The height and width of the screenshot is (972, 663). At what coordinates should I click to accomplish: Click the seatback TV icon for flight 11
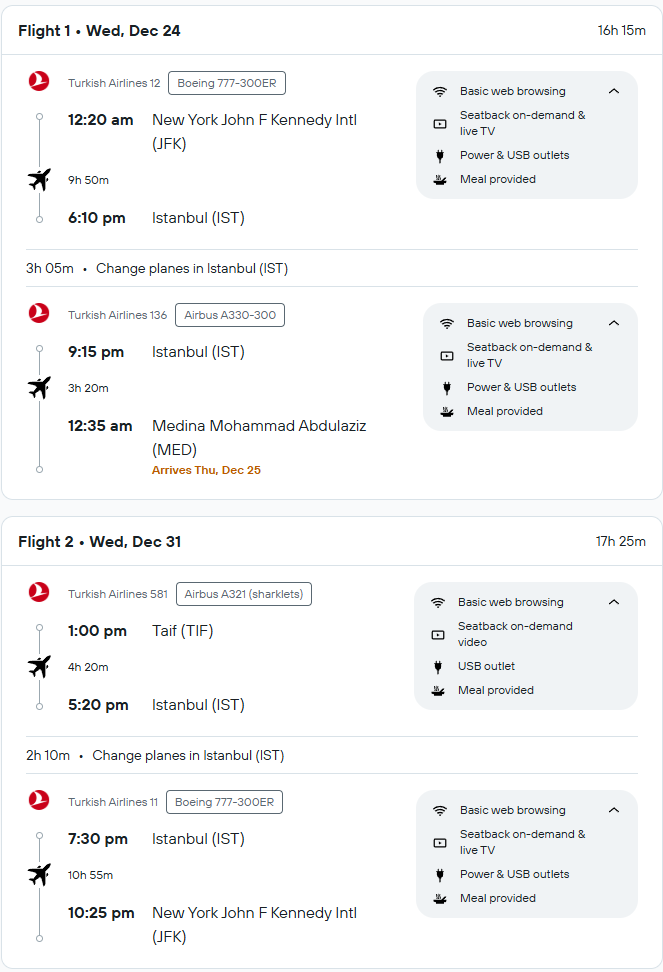point(440,843)
